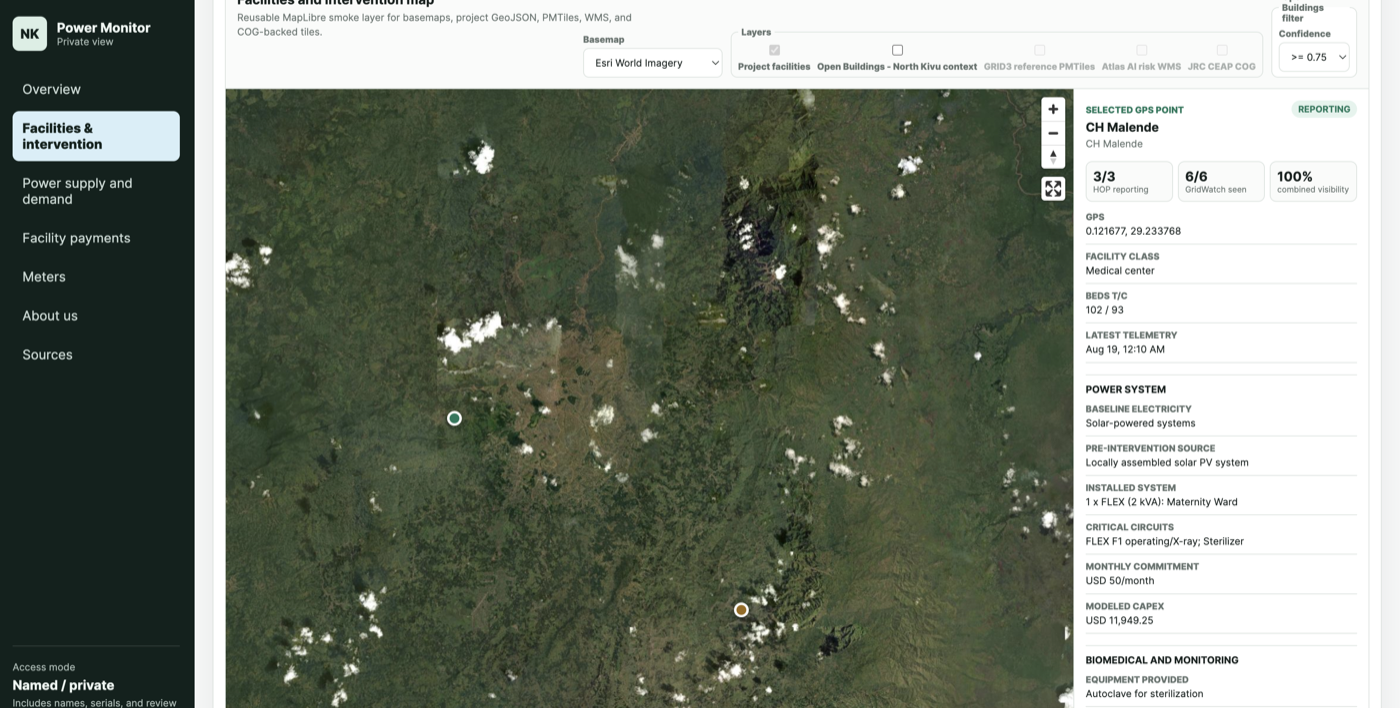The width and height of the screenshot is (1400, 708).
Task: Click the NK Power Monitor logo badge
Action: click(30, 34)
